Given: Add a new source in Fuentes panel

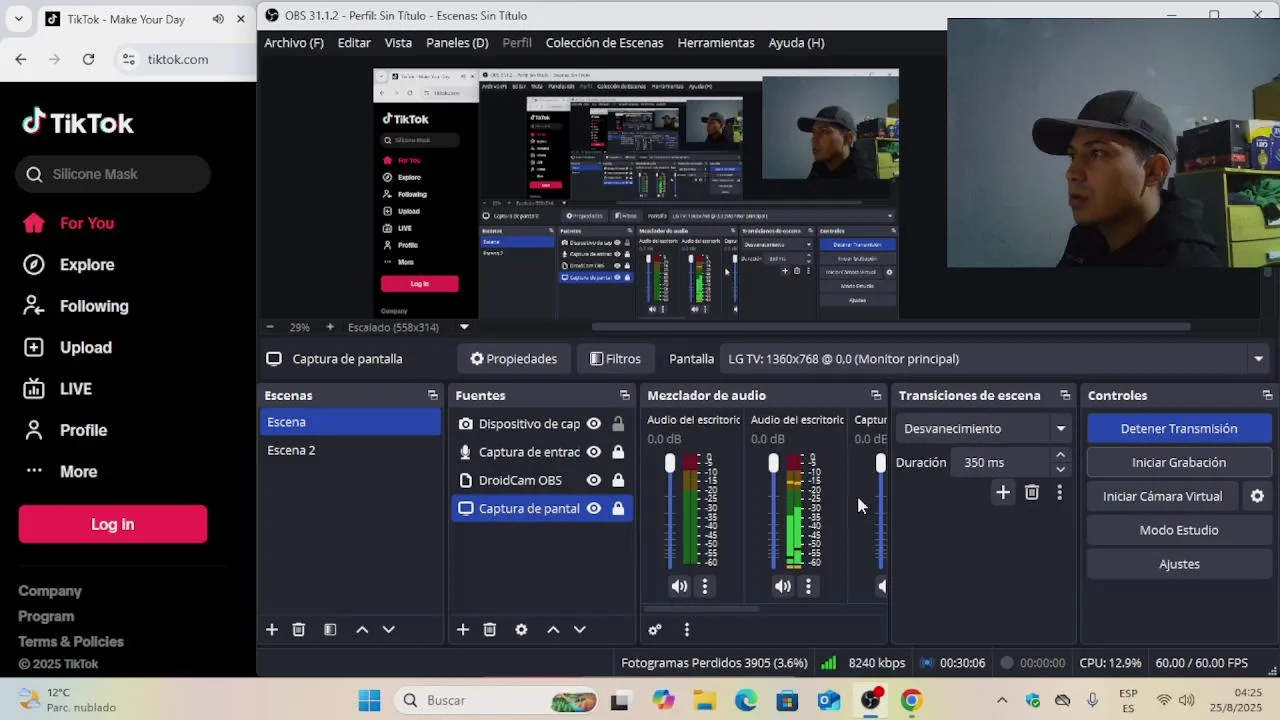Looking at the screenshot, I should 463,629.
